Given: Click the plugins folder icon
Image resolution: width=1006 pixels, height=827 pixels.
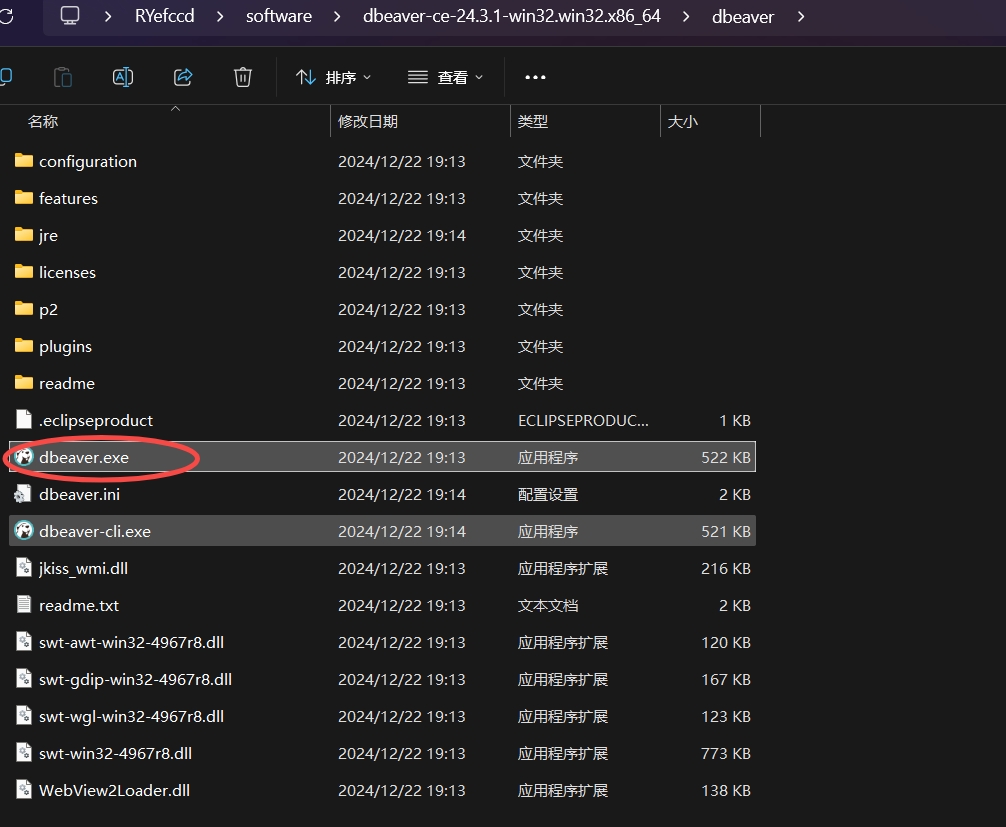Looking at the screenshot, I should pos(24,346).
